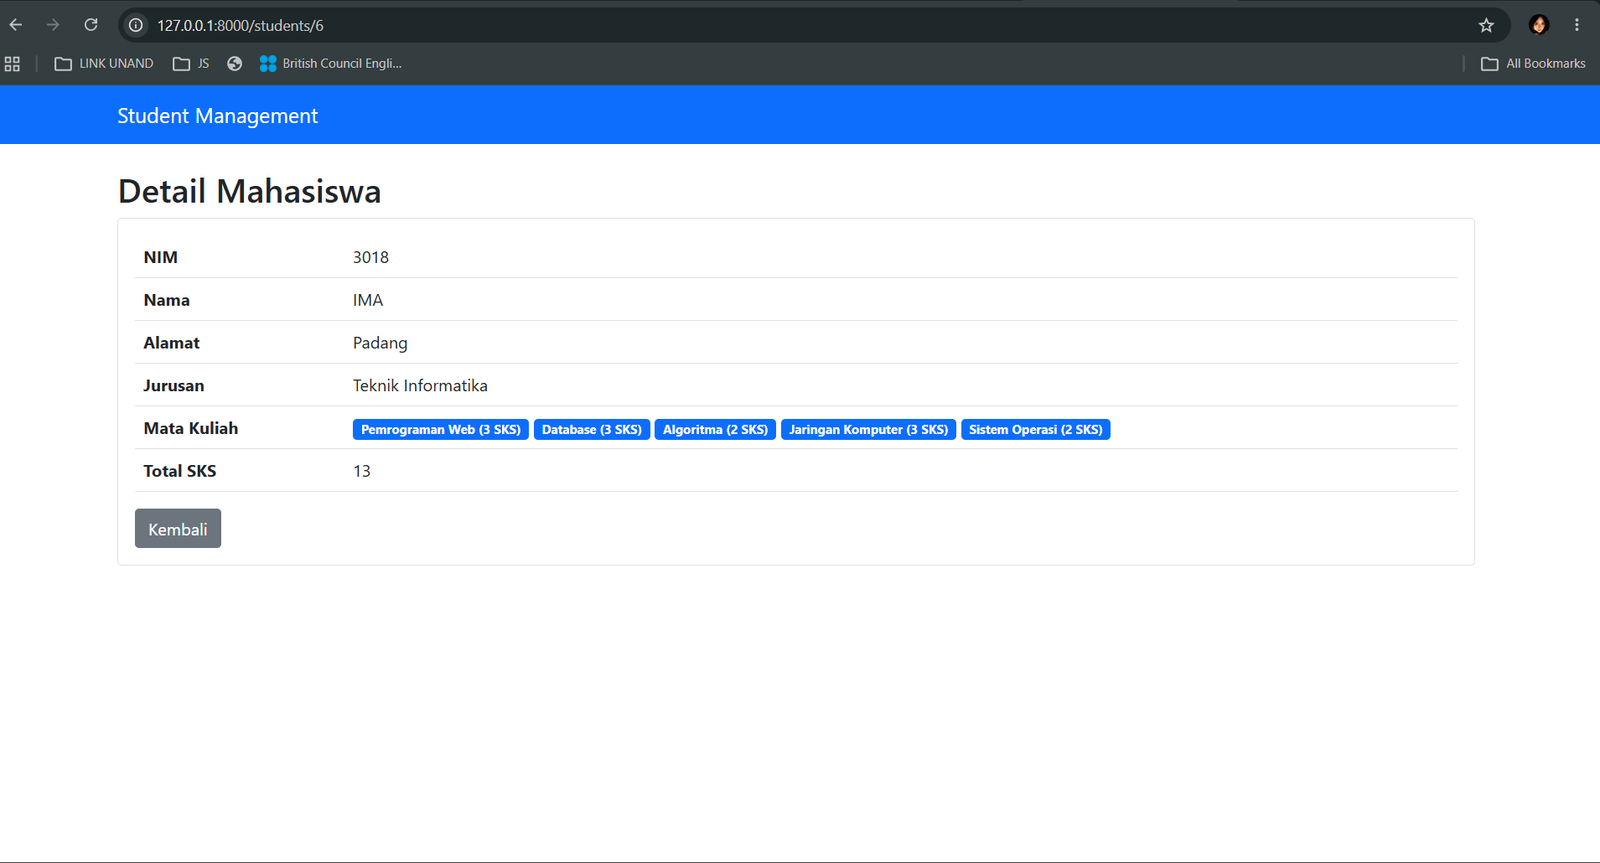This screenshot has width=1600, height=863.
Task: Go to Student Management home link
Action: click(217, 116)
